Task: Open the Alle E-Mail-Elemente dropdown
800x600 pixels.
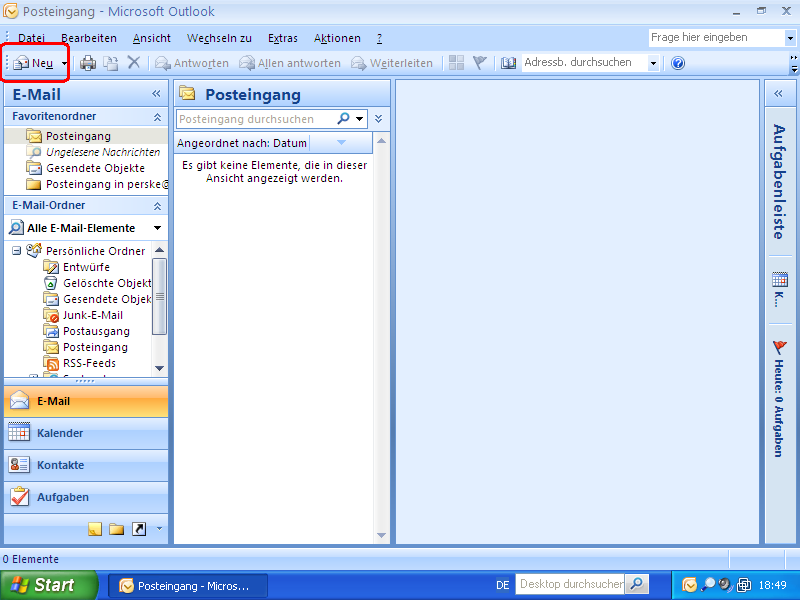Action: click(x=157, y=227)
